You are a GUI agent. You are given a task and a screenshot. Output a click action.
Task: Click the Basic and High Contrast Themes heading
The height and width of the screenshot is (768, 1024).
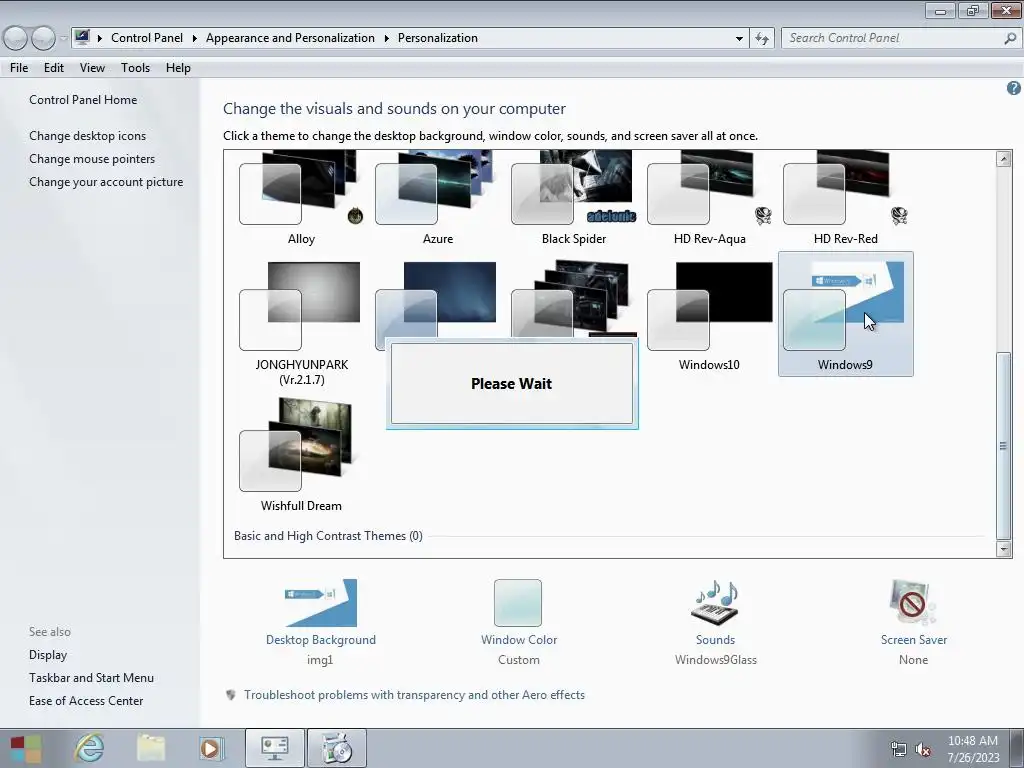(328, 536)
